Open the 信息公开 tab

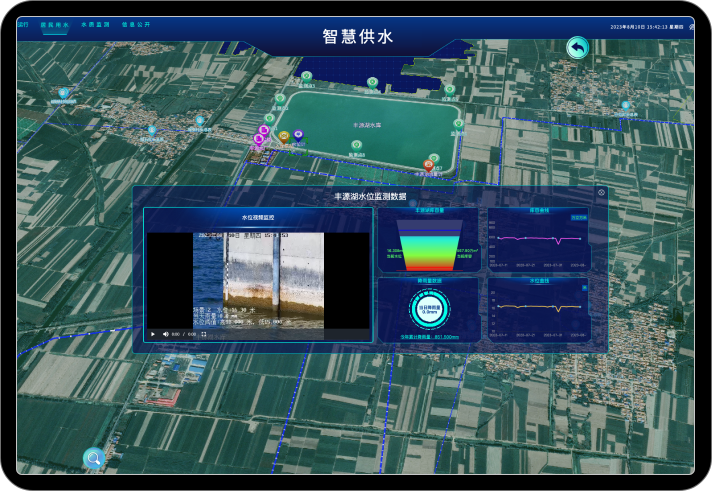tap(135, 23)
